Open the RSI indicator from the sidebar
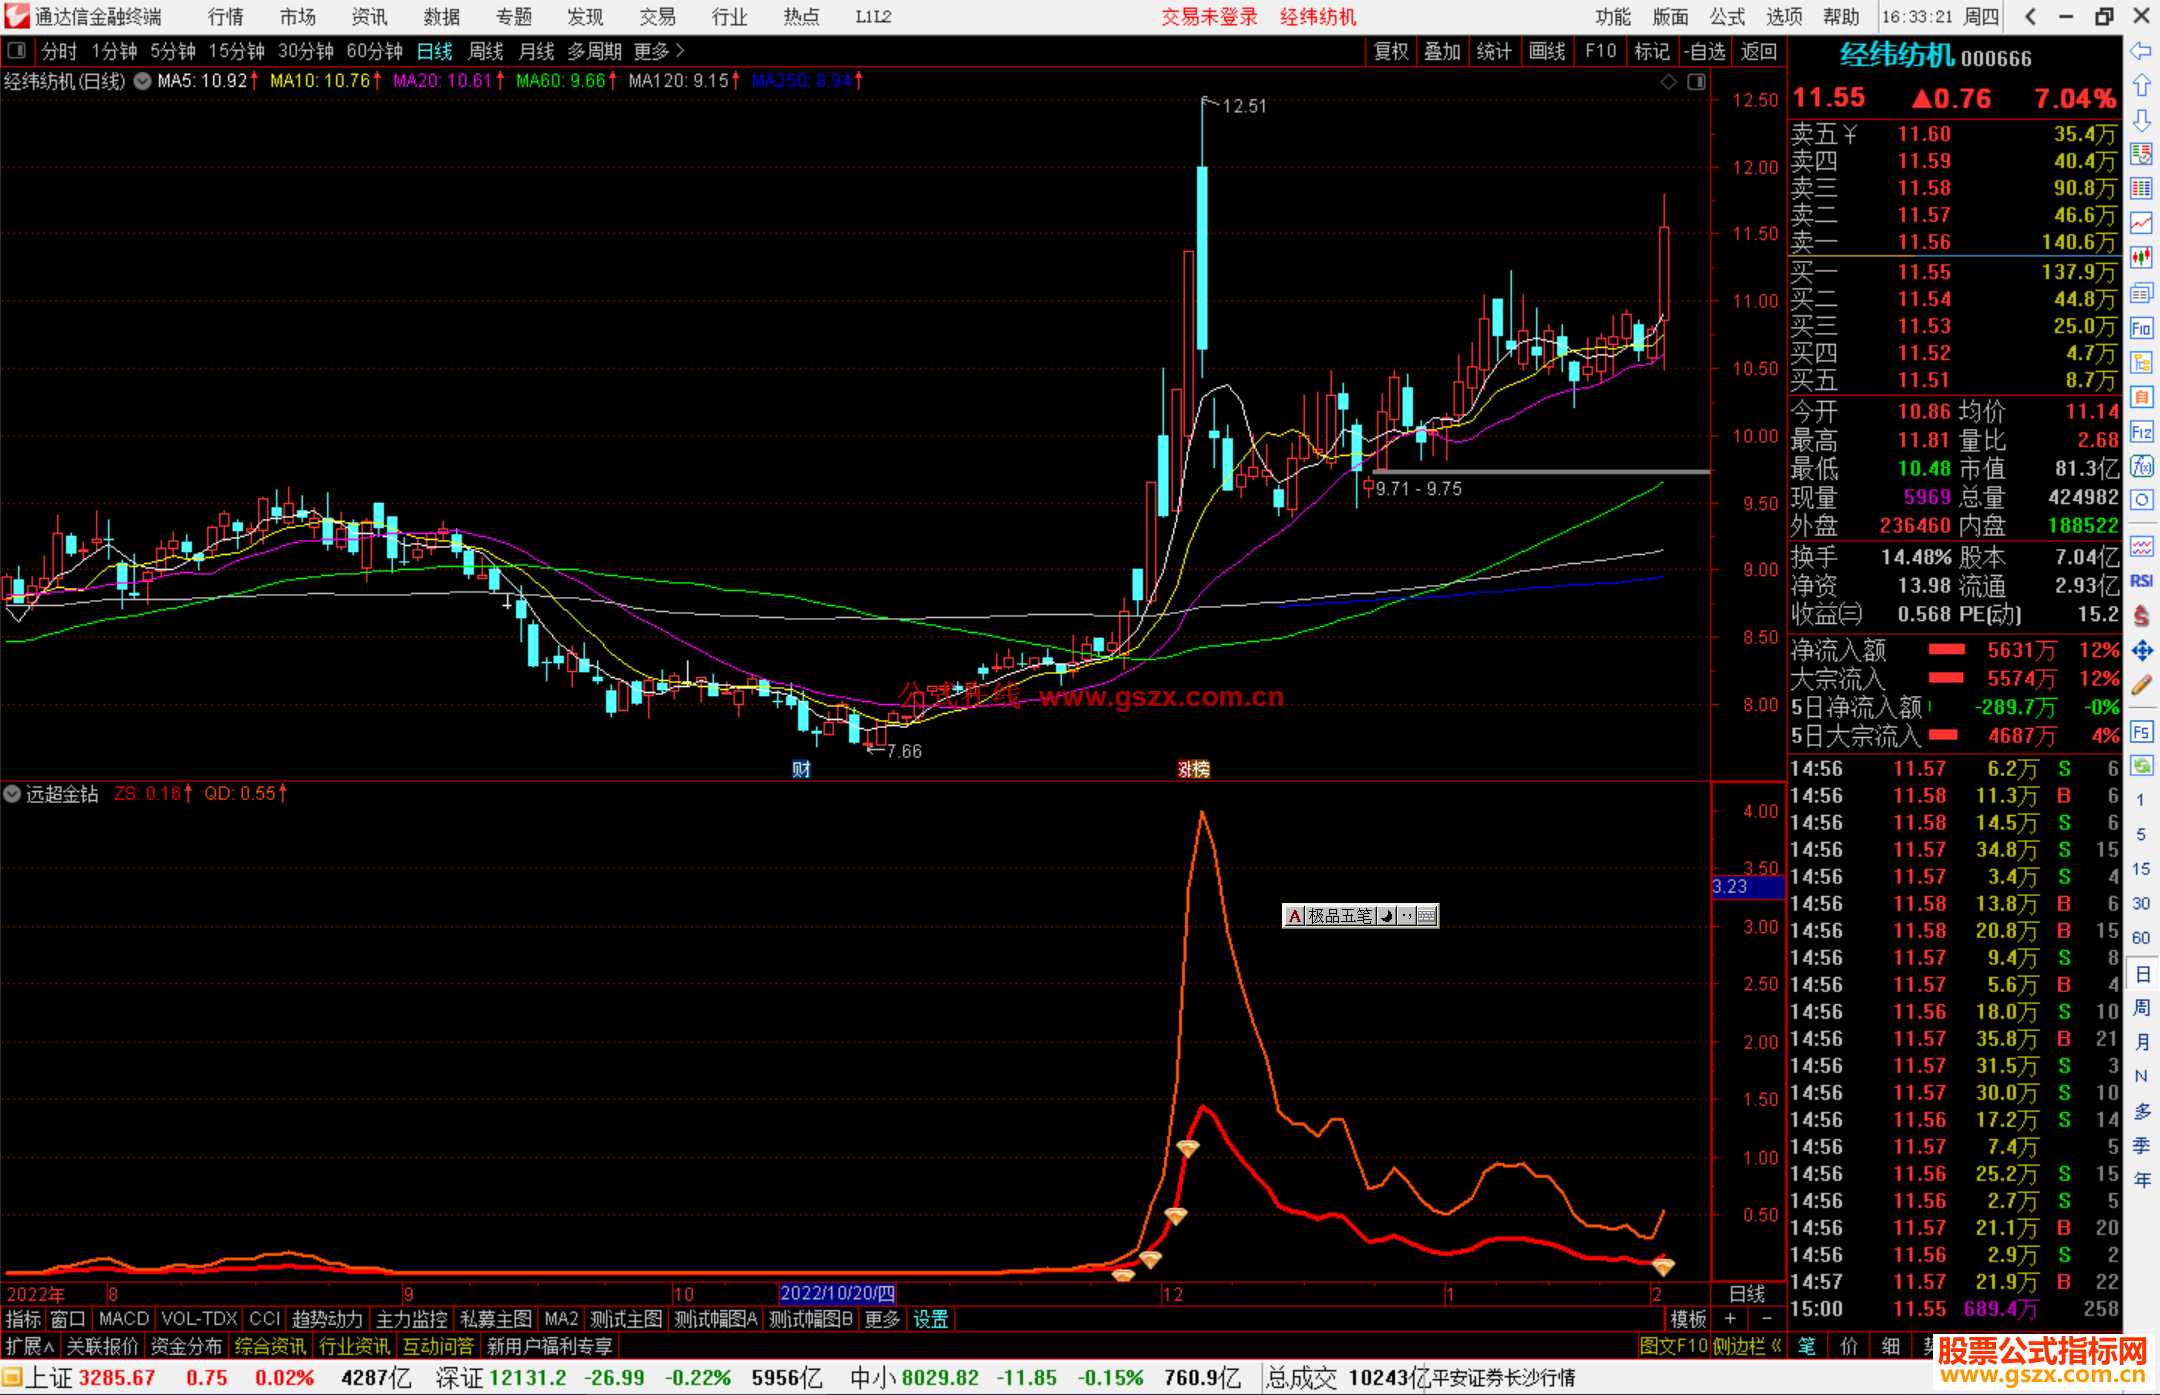This screenshot has width=2160, height=1395. tap(2141, 581)
